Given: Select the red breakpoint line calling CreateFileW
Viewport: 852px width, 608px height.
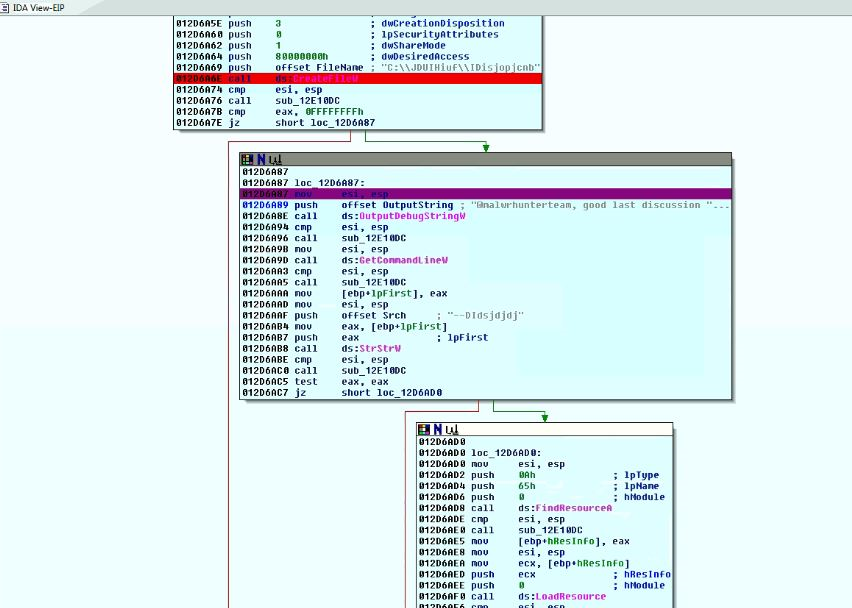Looking at the screenshot, I should click(x=358, y=78).
